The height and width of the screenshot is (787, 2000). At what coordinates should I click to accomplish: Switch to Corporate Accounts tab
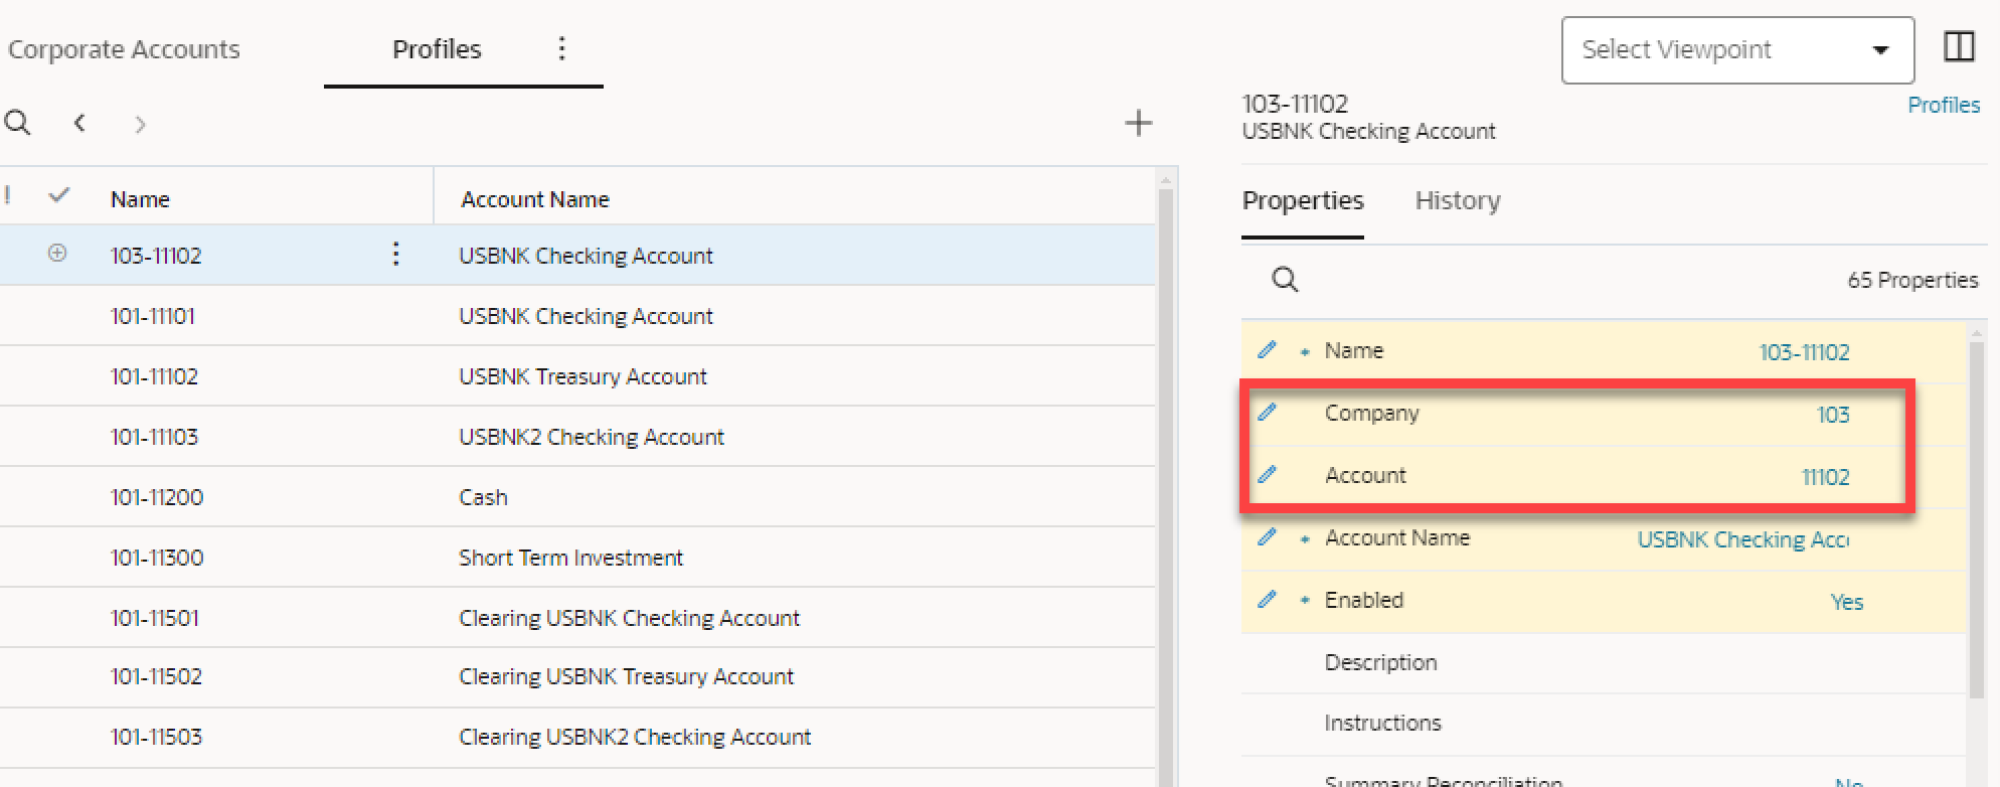pos(124,49)
